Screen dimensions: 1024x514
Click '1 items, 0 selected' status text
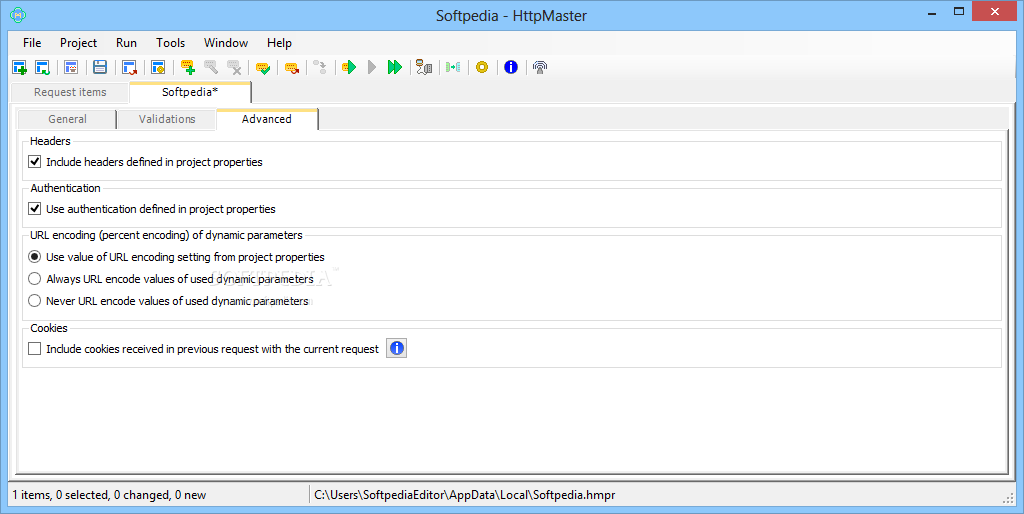click(x=109, y=495)
